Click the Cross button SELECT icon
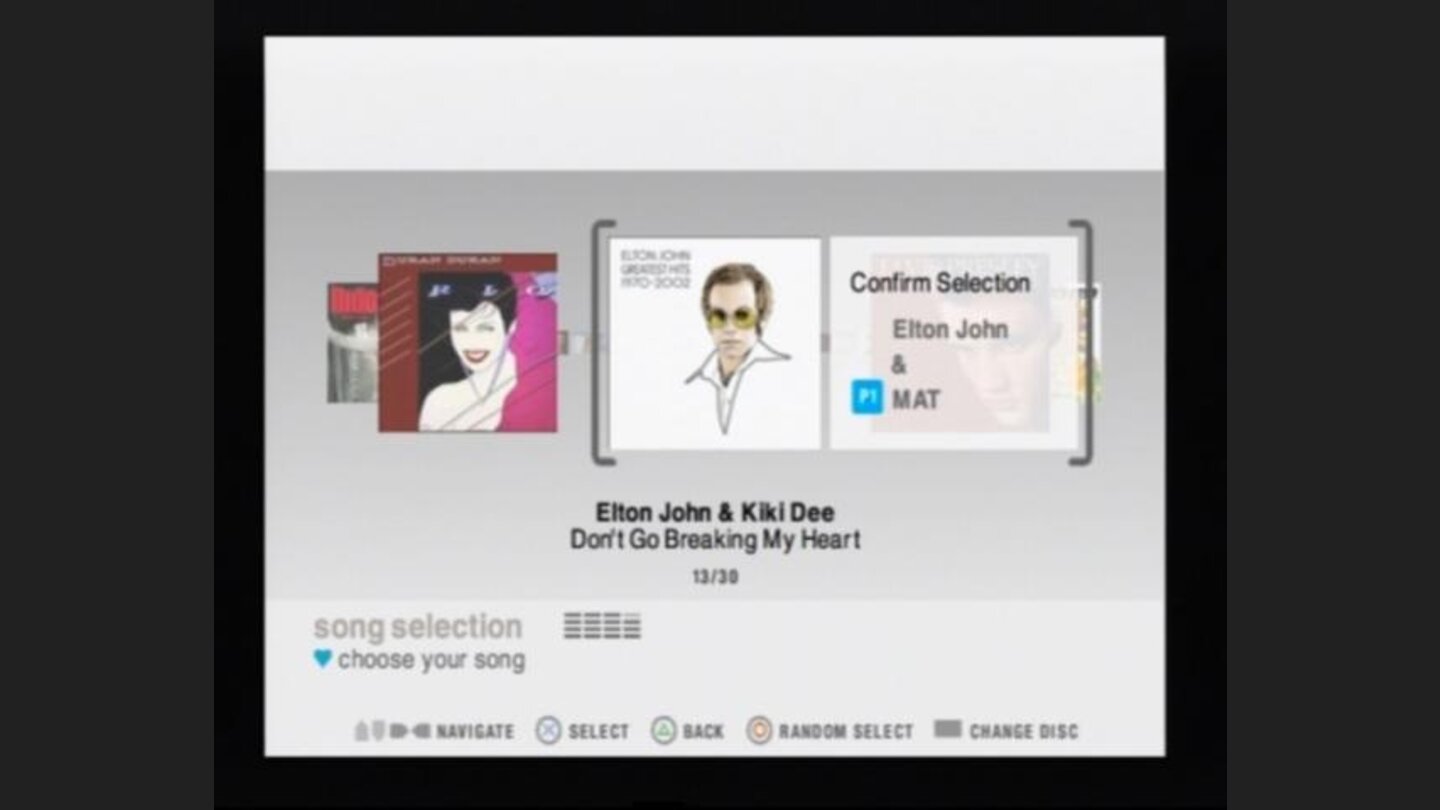Viewport: 1440px width, 810px height. coord(548,731)
